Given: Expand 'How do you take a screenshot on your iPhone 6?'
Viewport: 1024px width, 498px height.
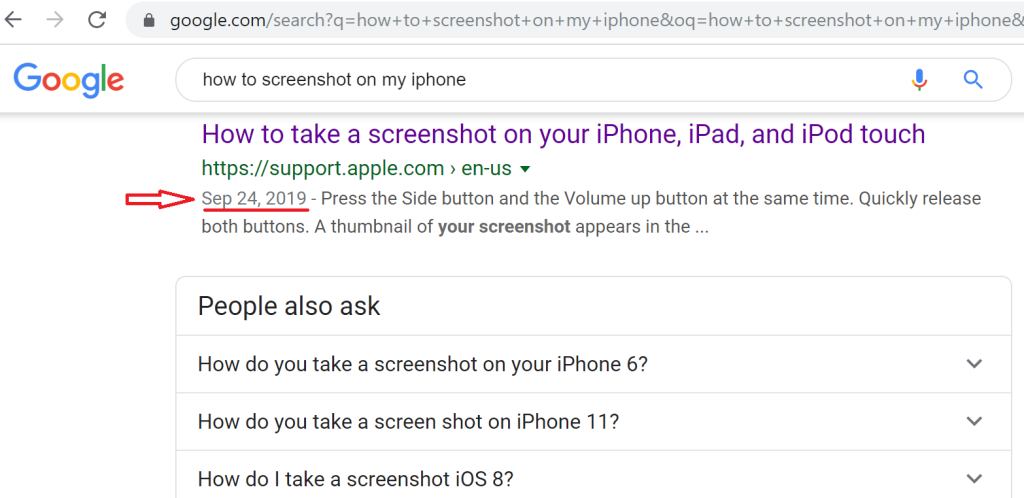Looking at the screenshot, I should (594, 364).
